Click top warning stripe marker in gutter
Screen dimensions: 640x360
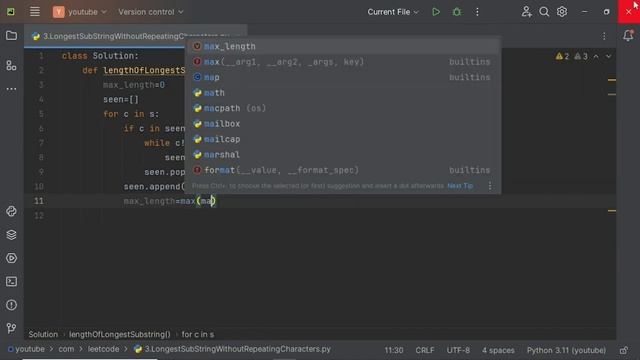(x=612, y=80)
